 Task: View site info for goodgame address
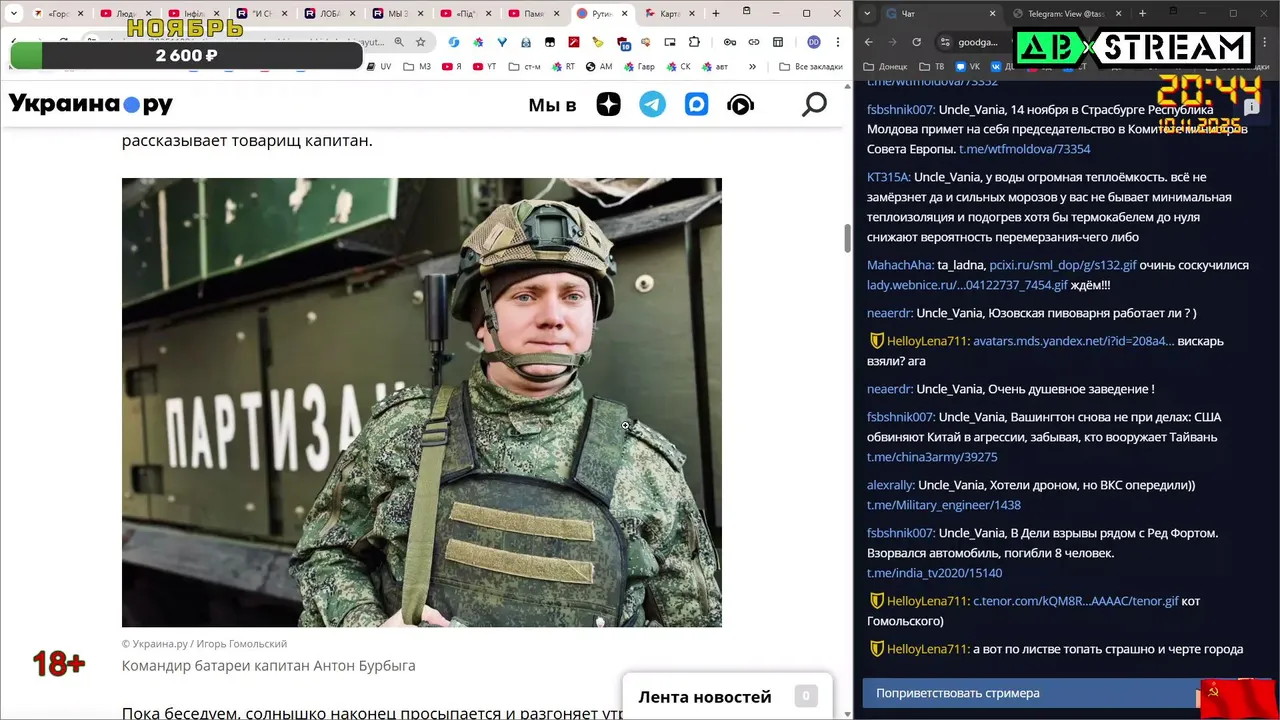click(944, 42)
